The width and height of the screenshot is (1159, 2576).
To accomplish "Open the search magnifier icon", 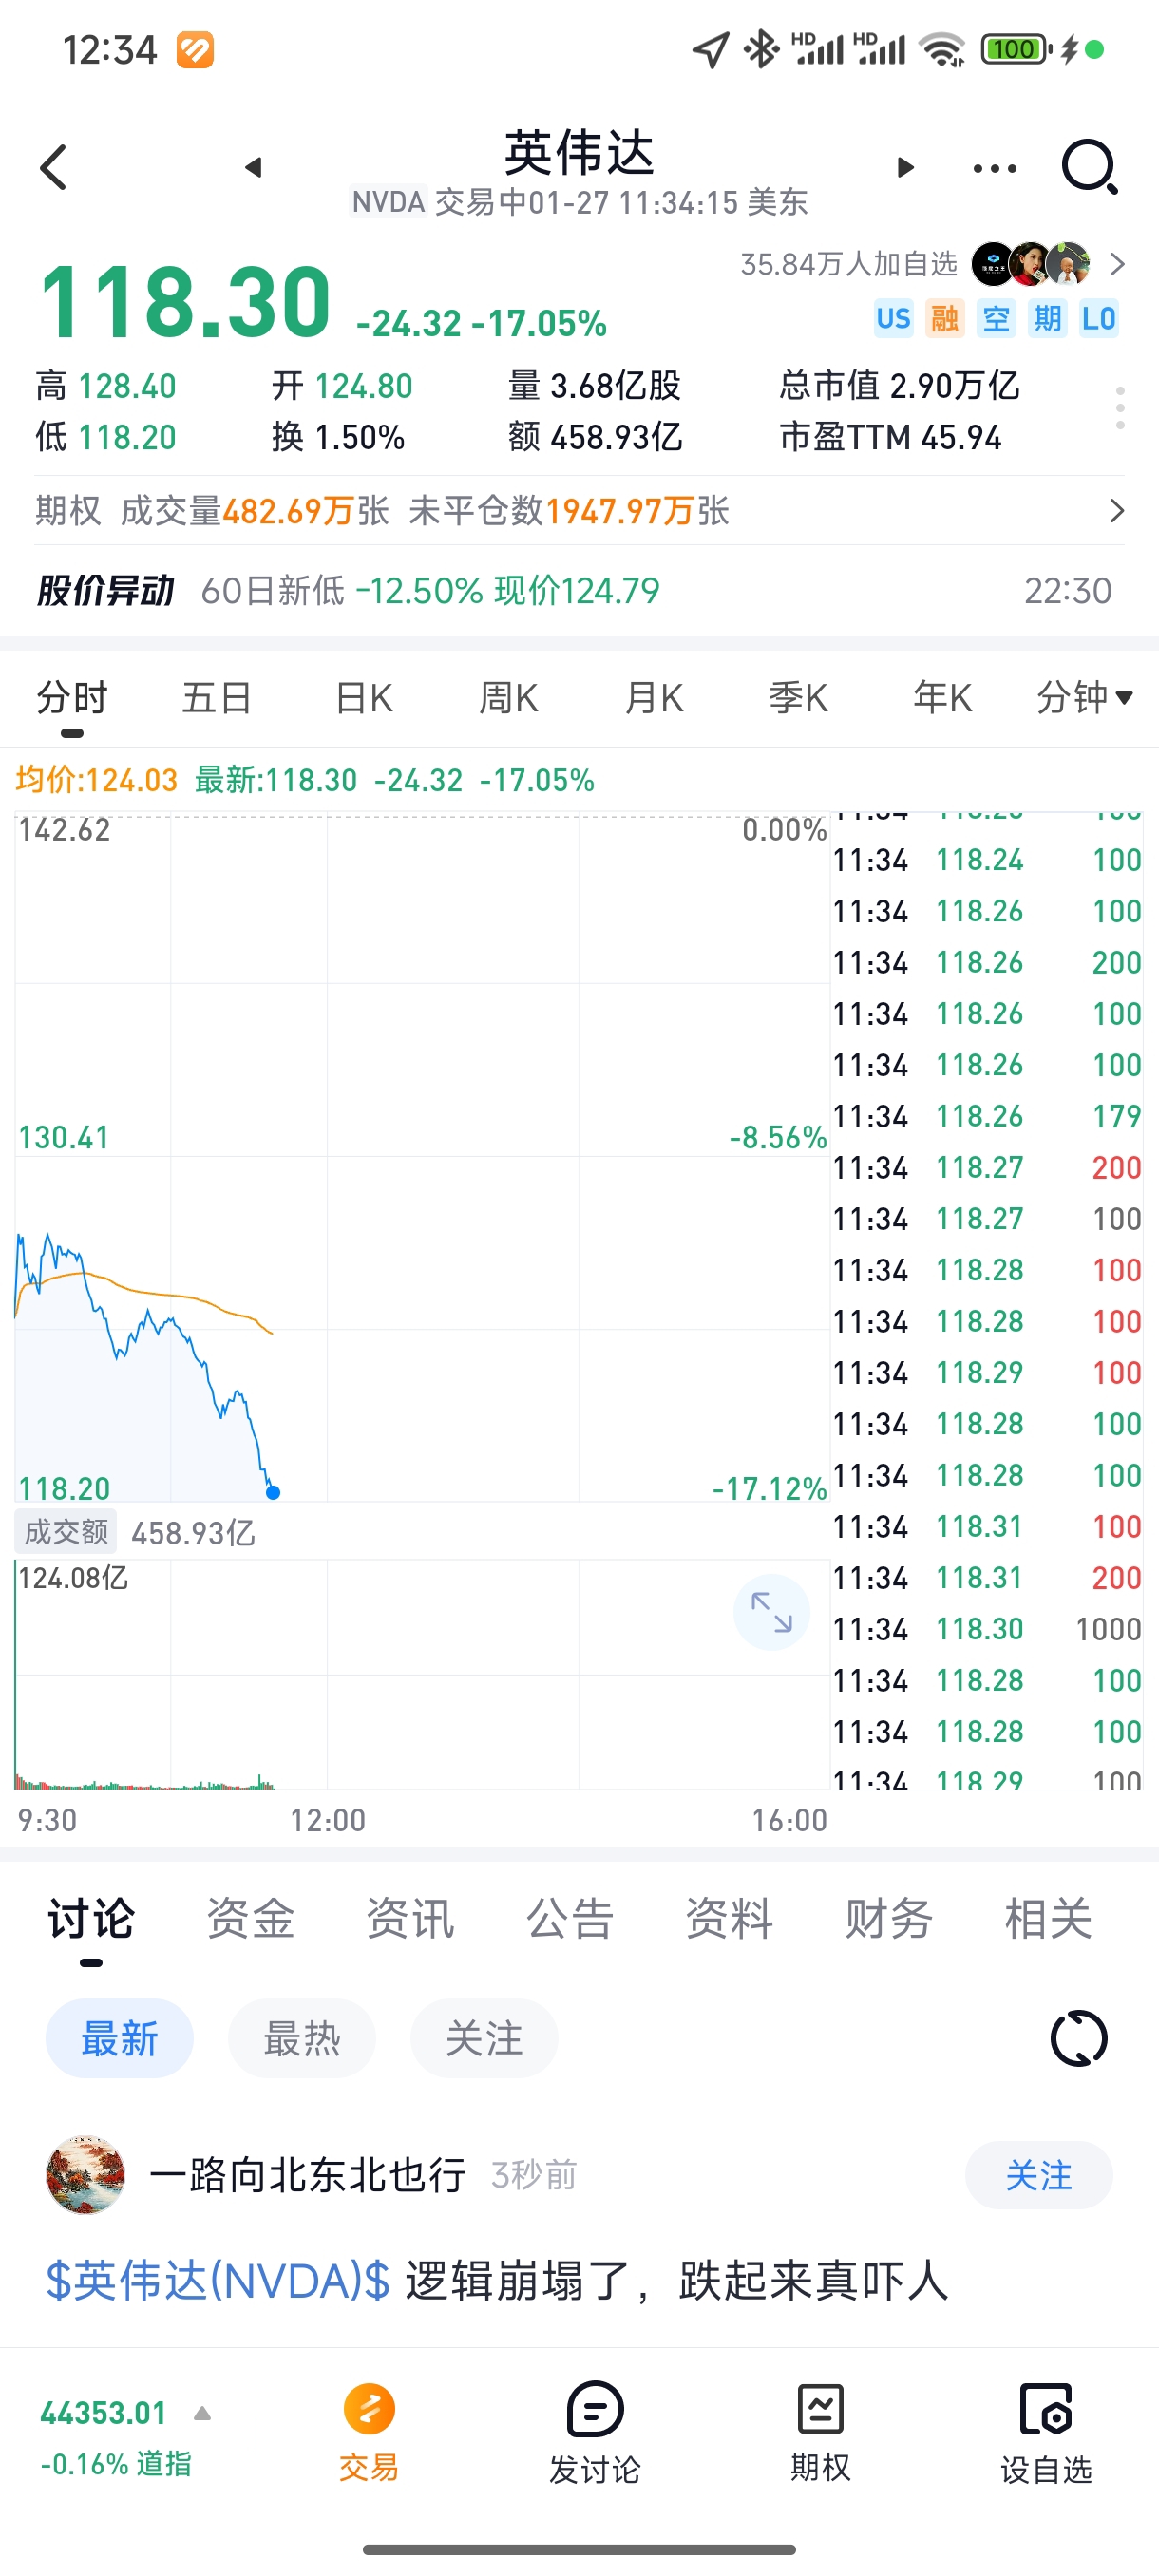I will [x=1089, y=167].
